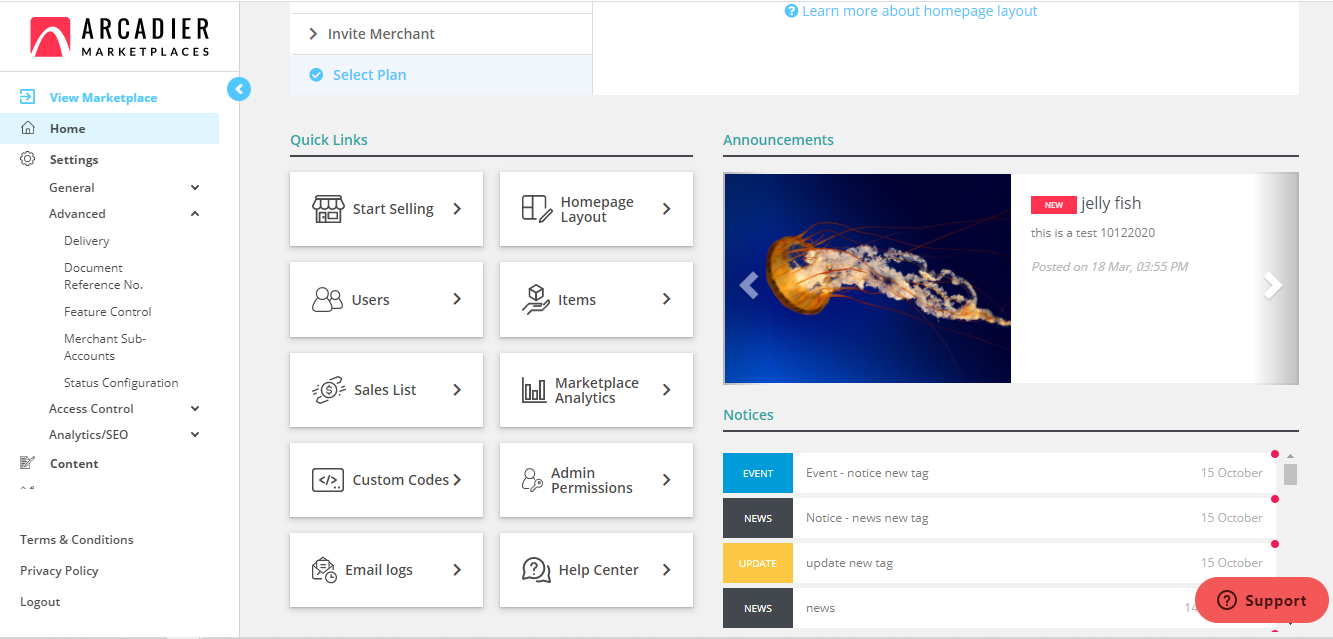Viewport: 1333px width, 639px height.
Task: Click the Support button question icon
Action: click(x=1227, y=600)
